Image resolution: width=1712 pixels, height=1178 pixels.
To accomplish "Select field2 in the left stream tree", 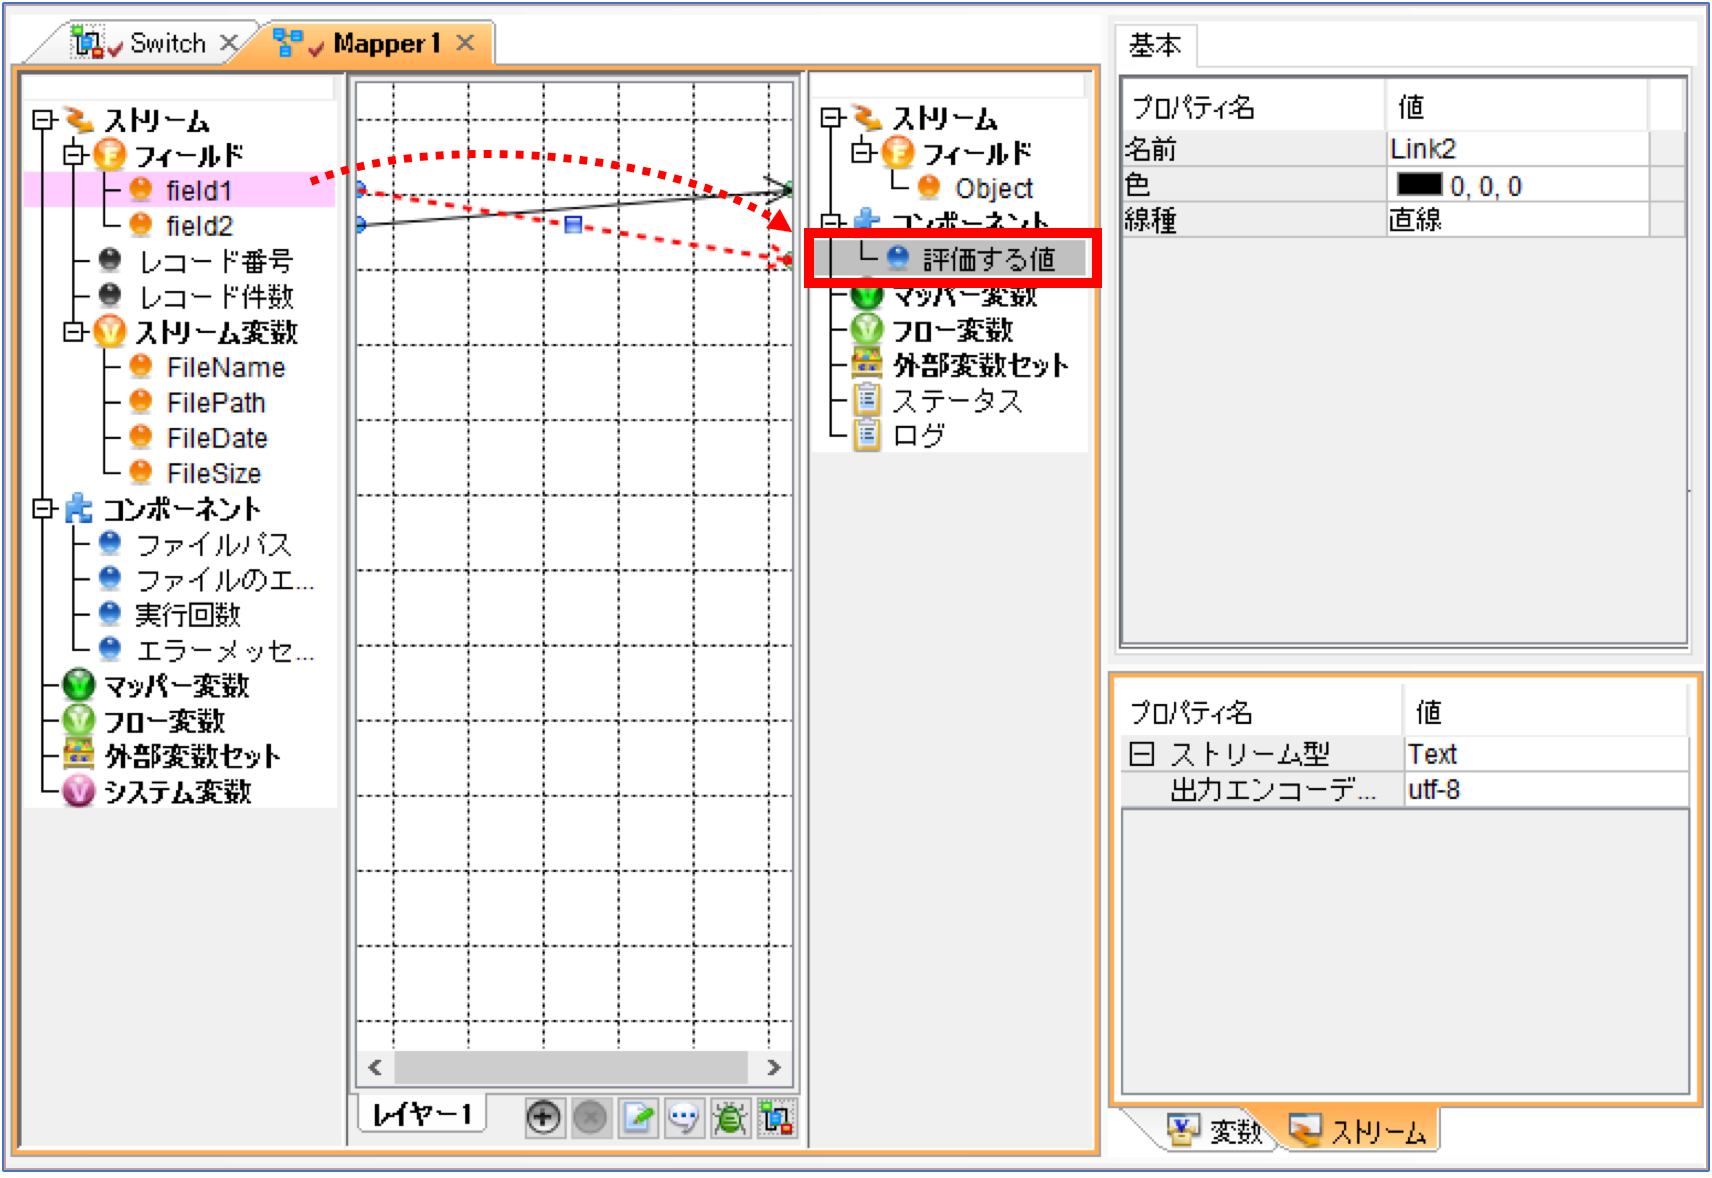I will point(199,226).
